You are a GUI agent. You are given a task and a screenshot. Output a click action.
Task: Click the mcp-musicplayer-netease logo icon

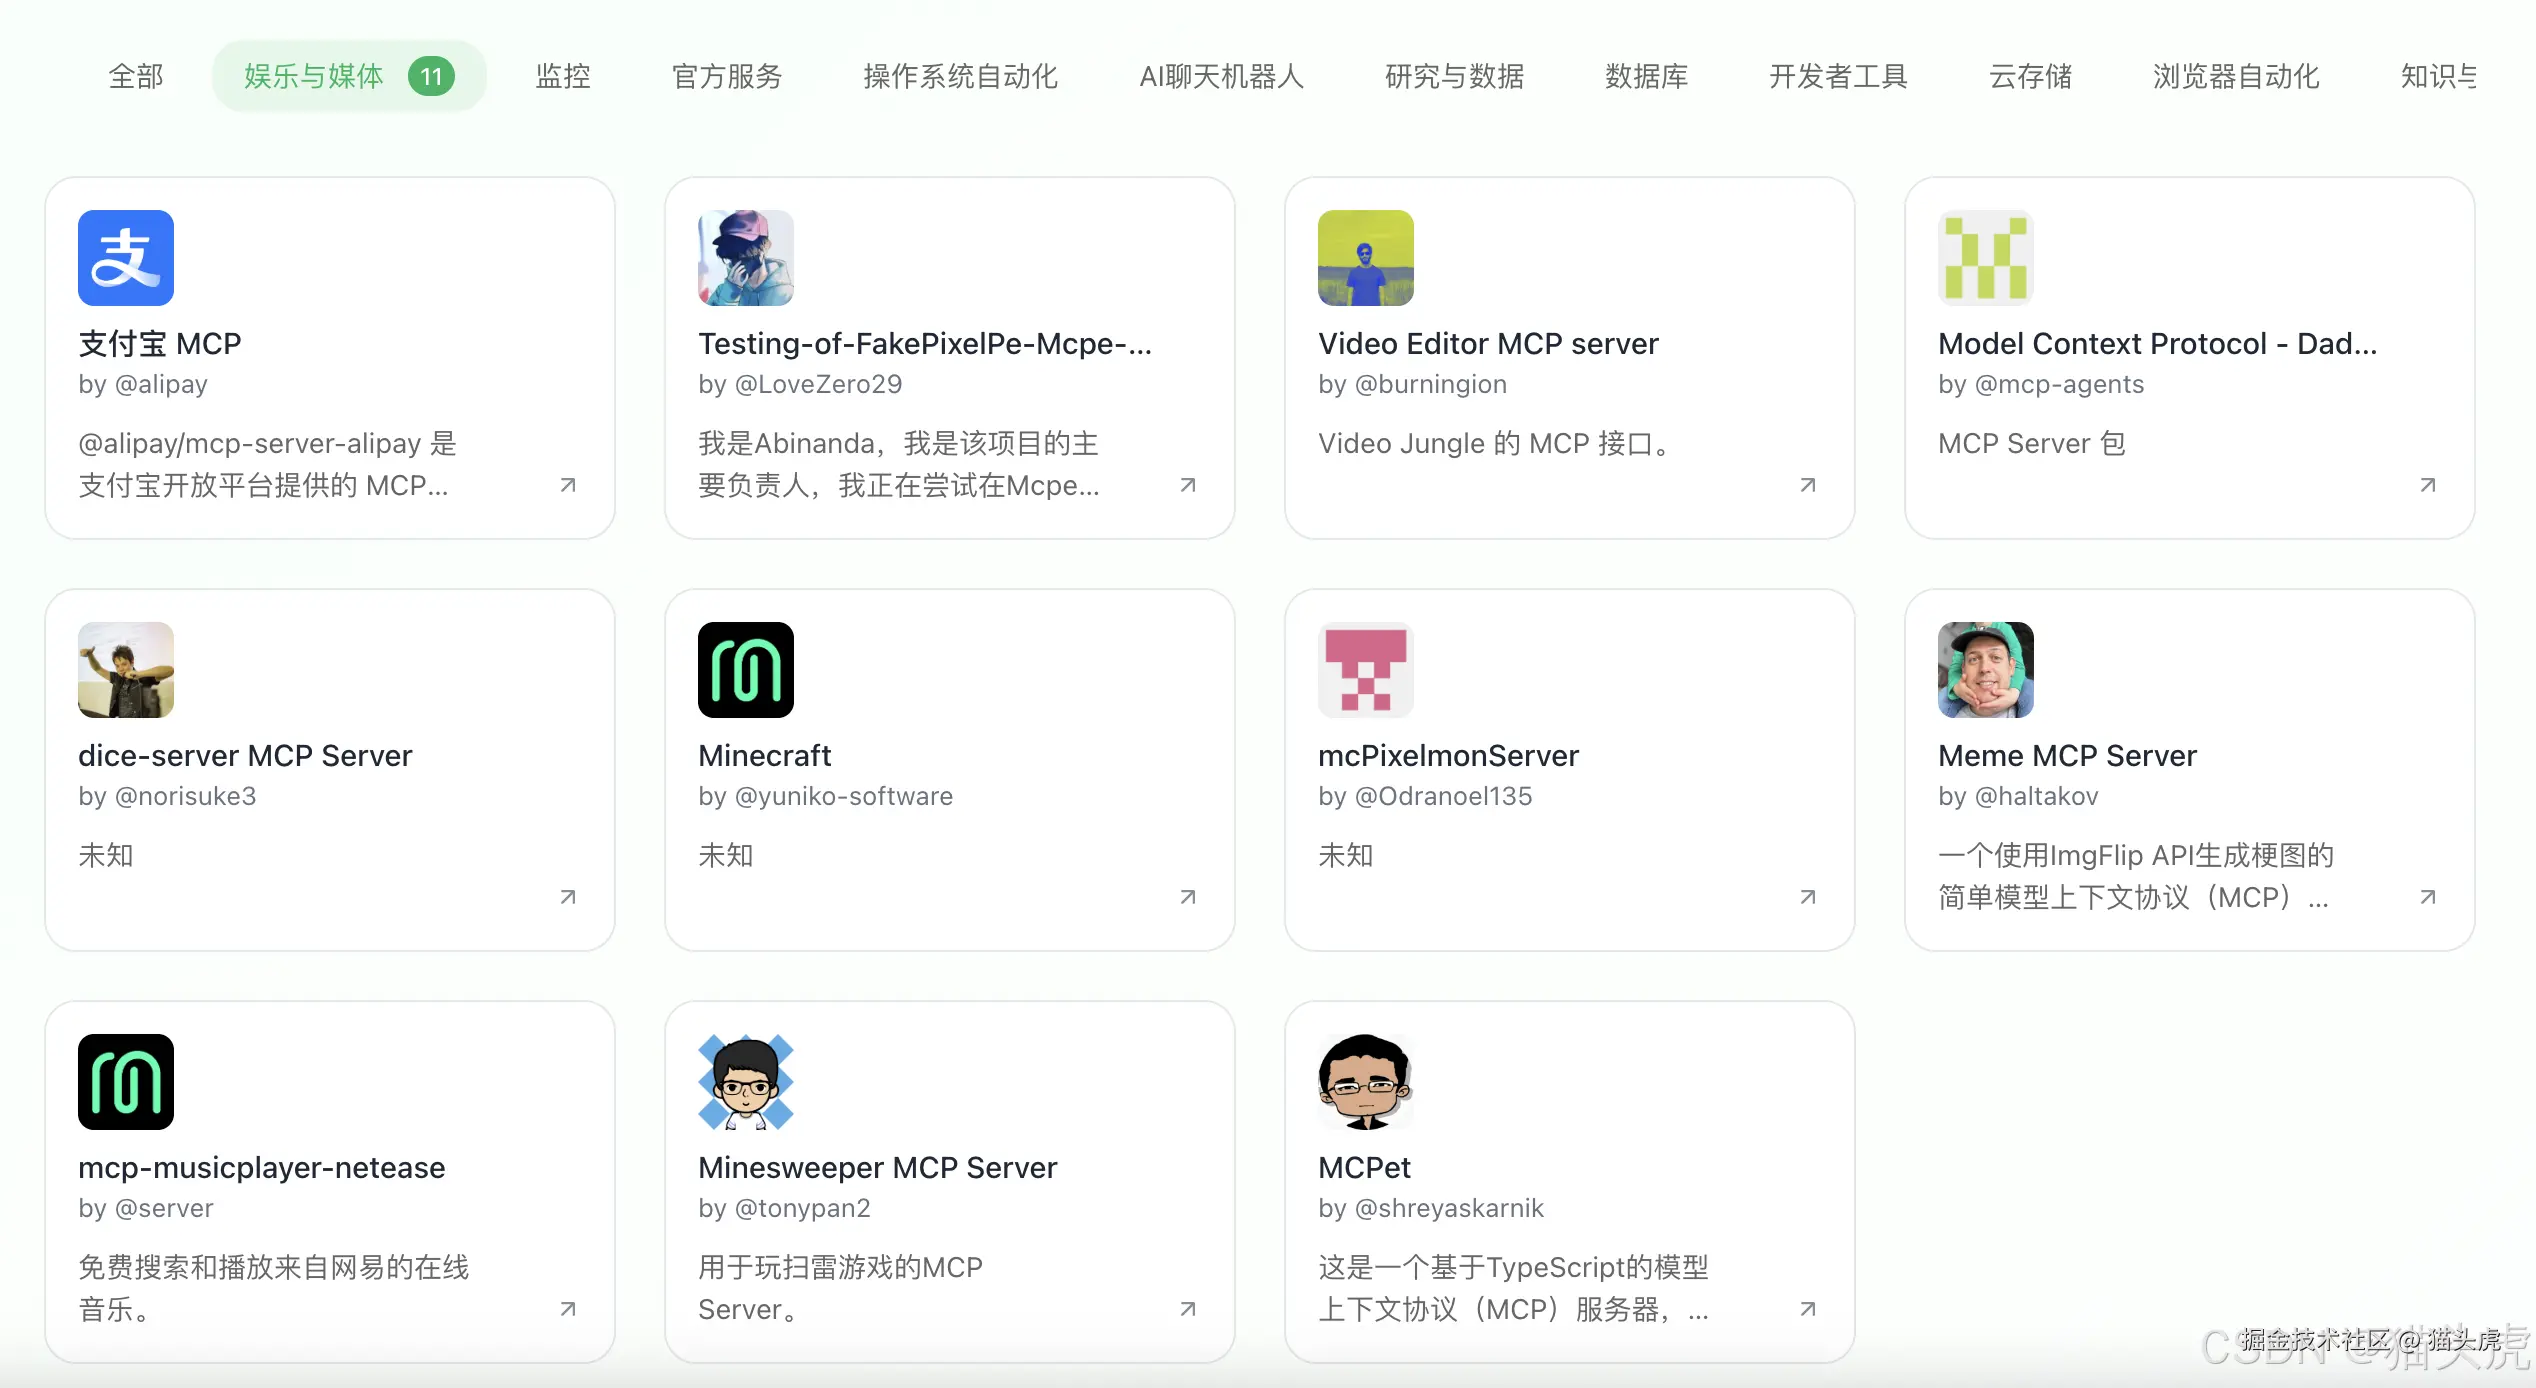click(x=126, y=1082)
